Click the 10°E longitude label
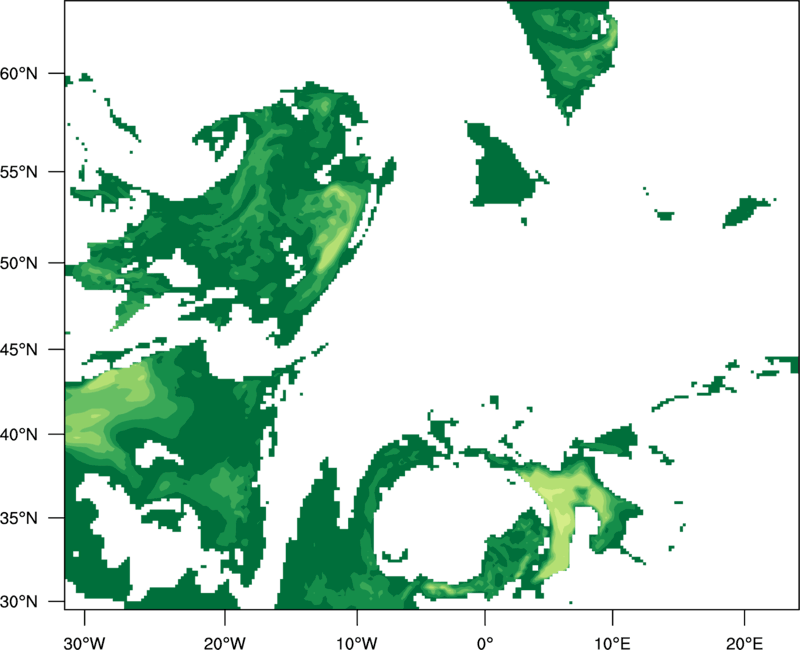 [x=612, y=643]
